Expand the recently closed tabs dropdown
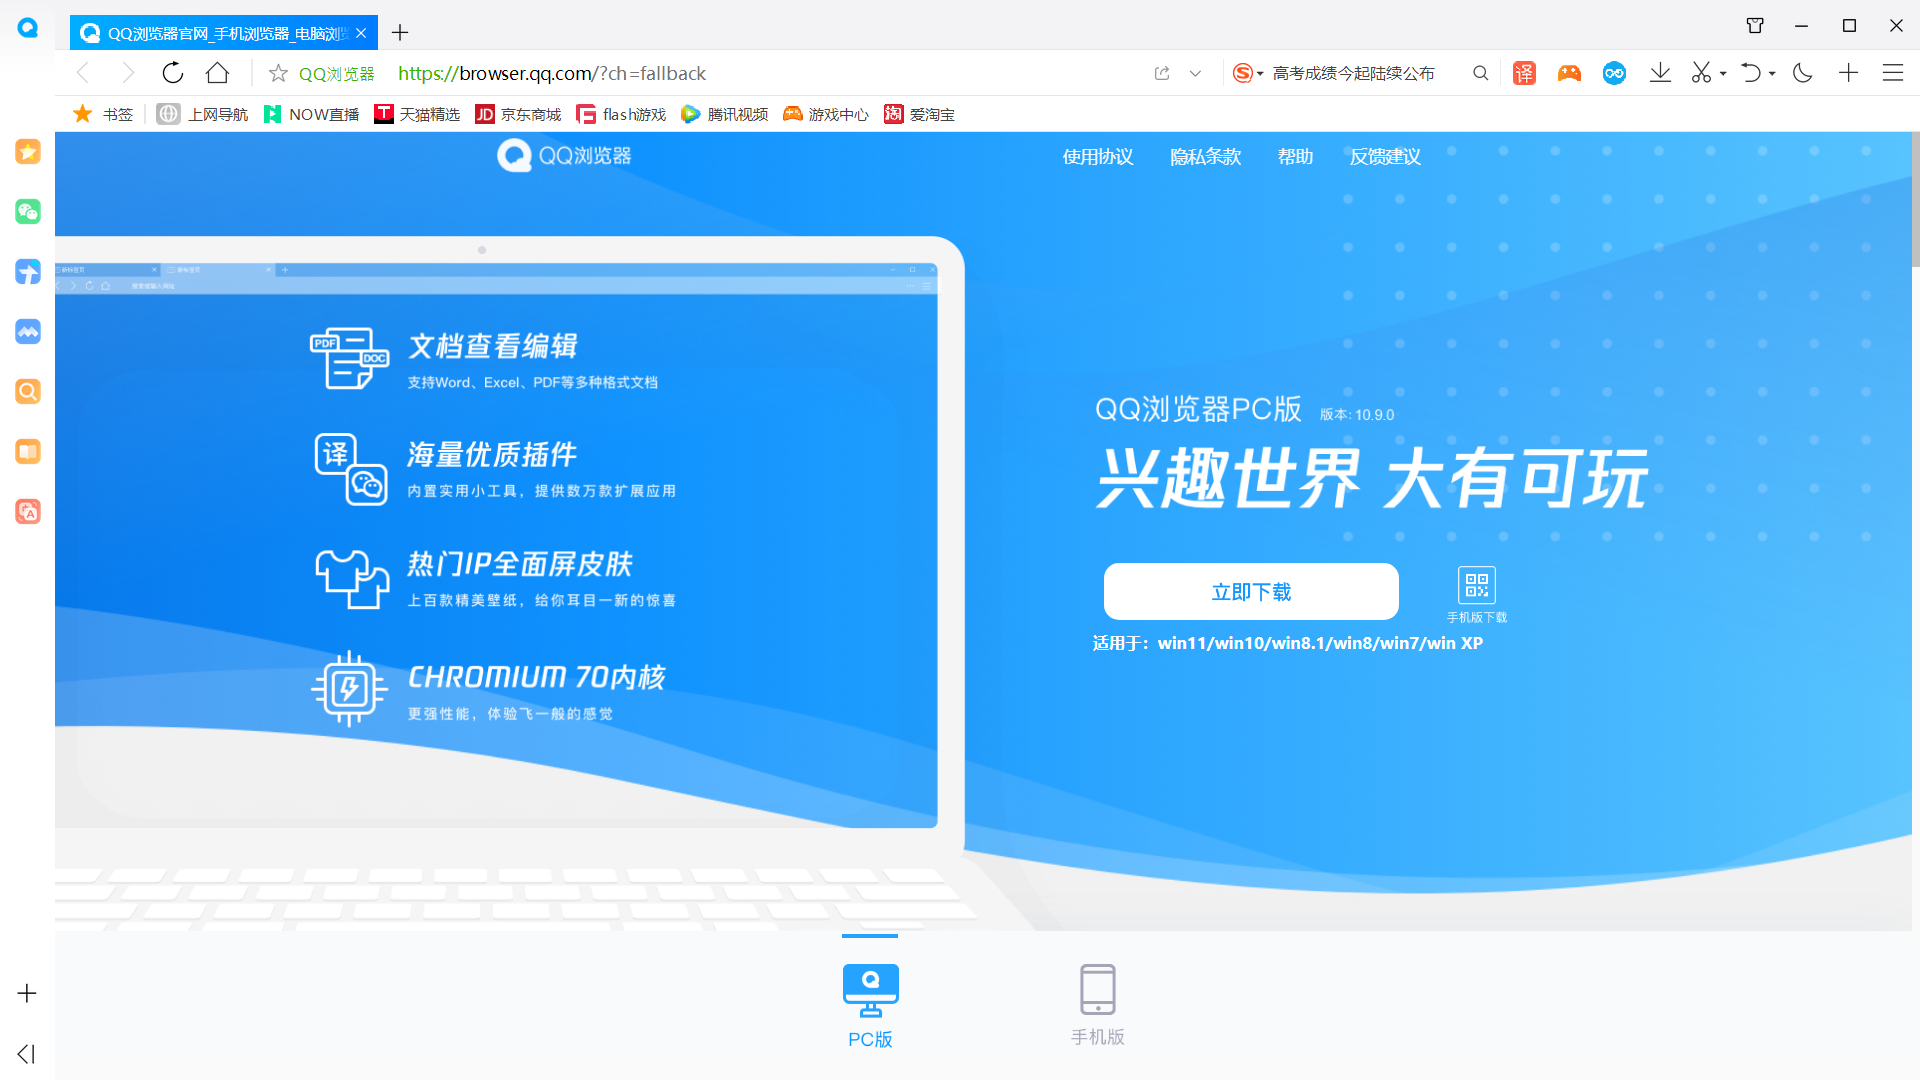Screen dimensions: 1920x1080 (1772, 74)
